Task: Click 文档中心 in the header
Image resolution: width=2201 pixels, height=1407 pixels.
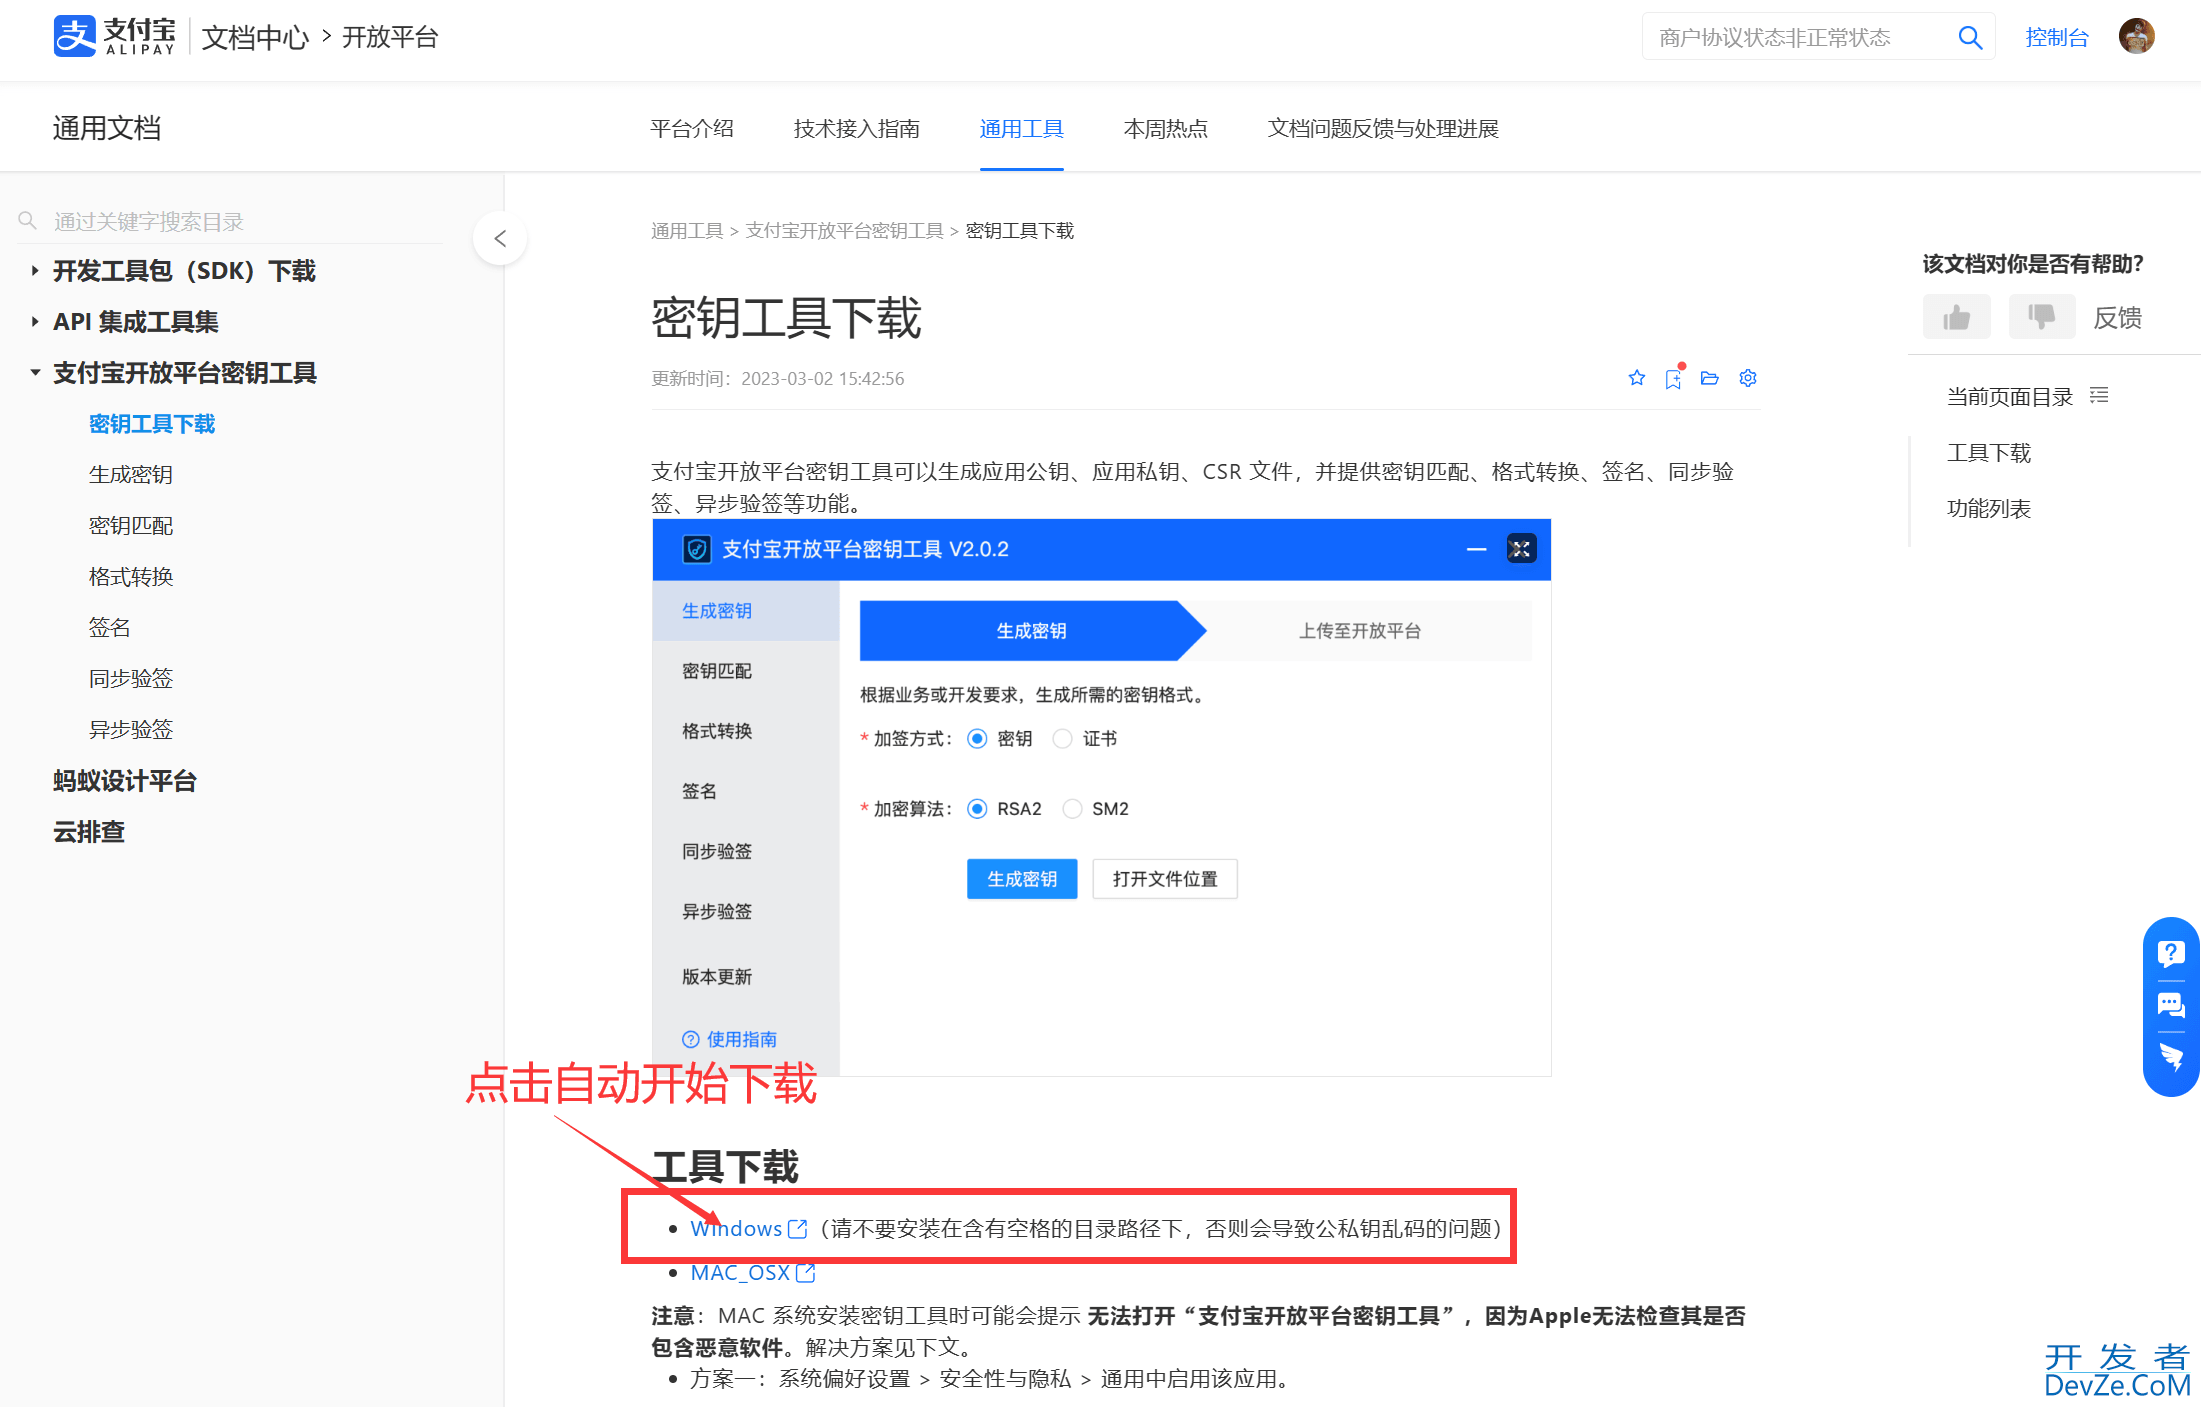Action: coord(255,37)
